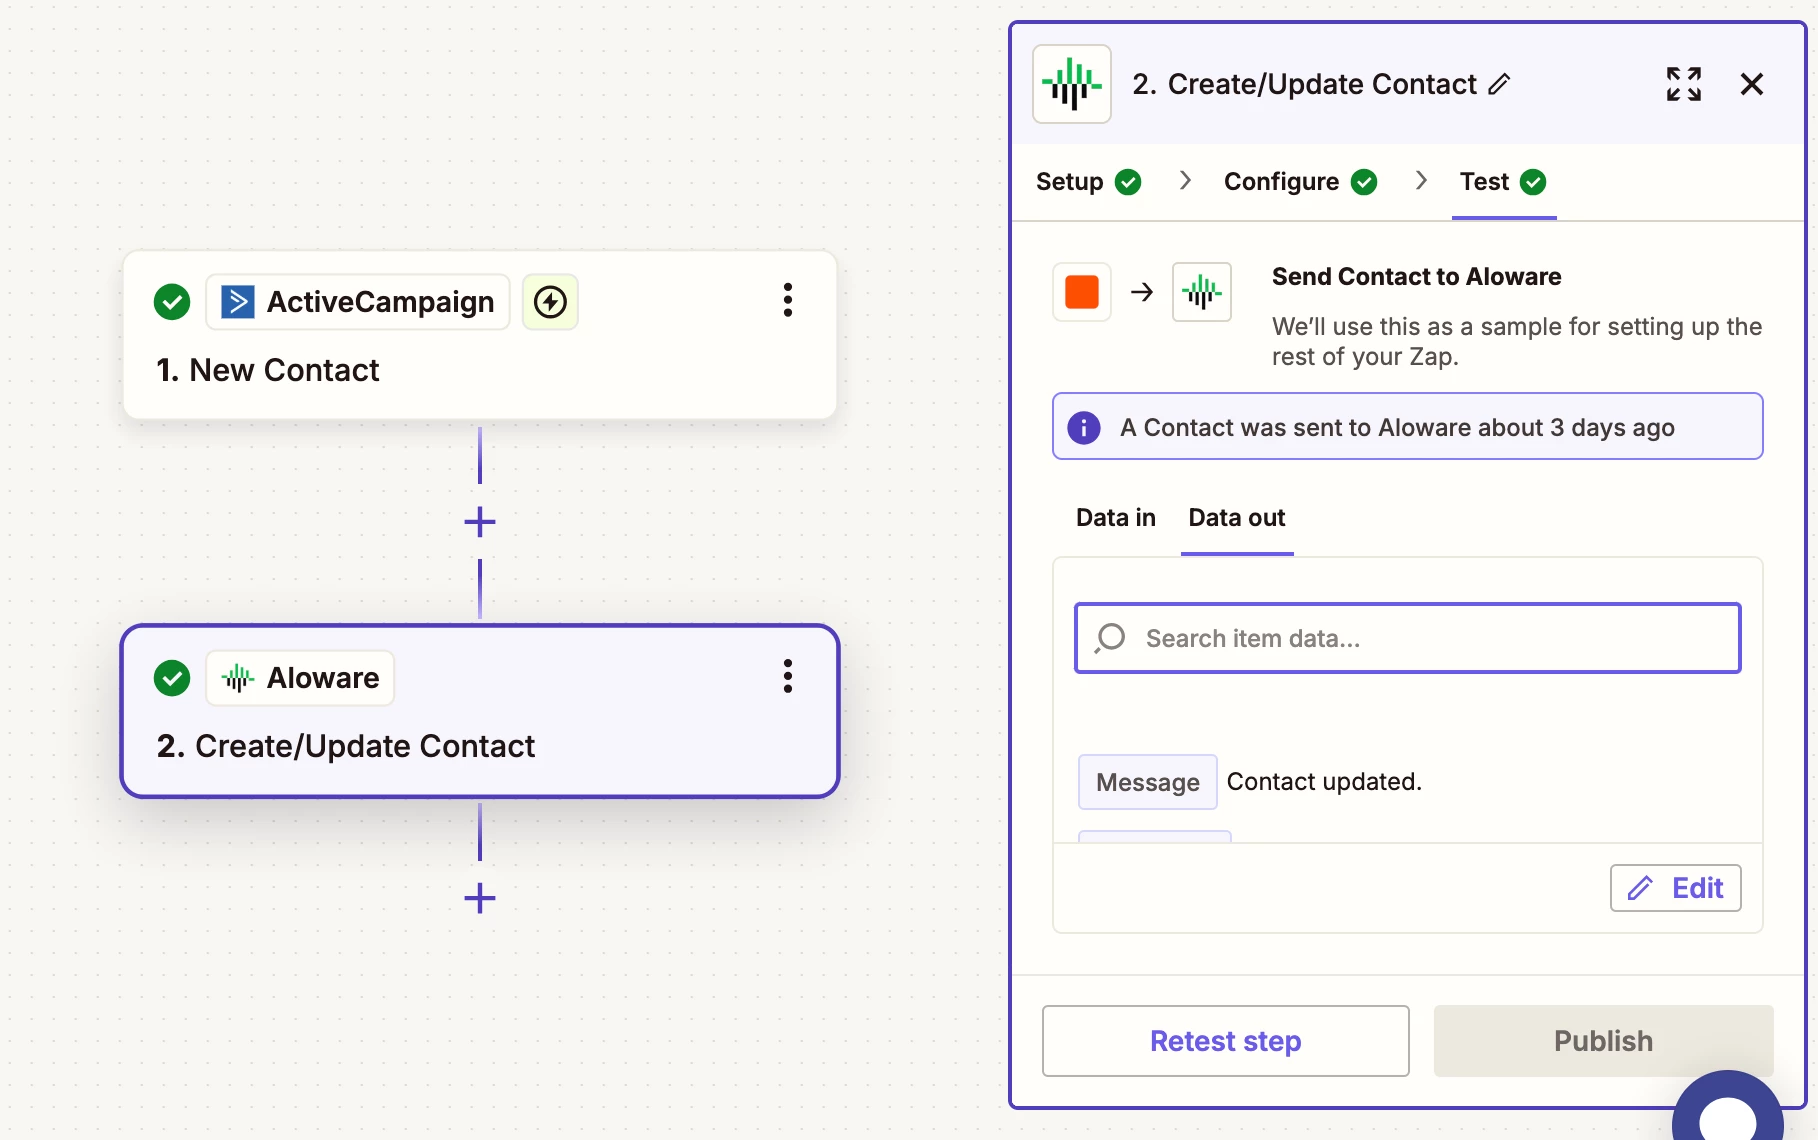The image size is (1818, 1140).
Task: Switch to Data out tab
Action: point(1237,518)
